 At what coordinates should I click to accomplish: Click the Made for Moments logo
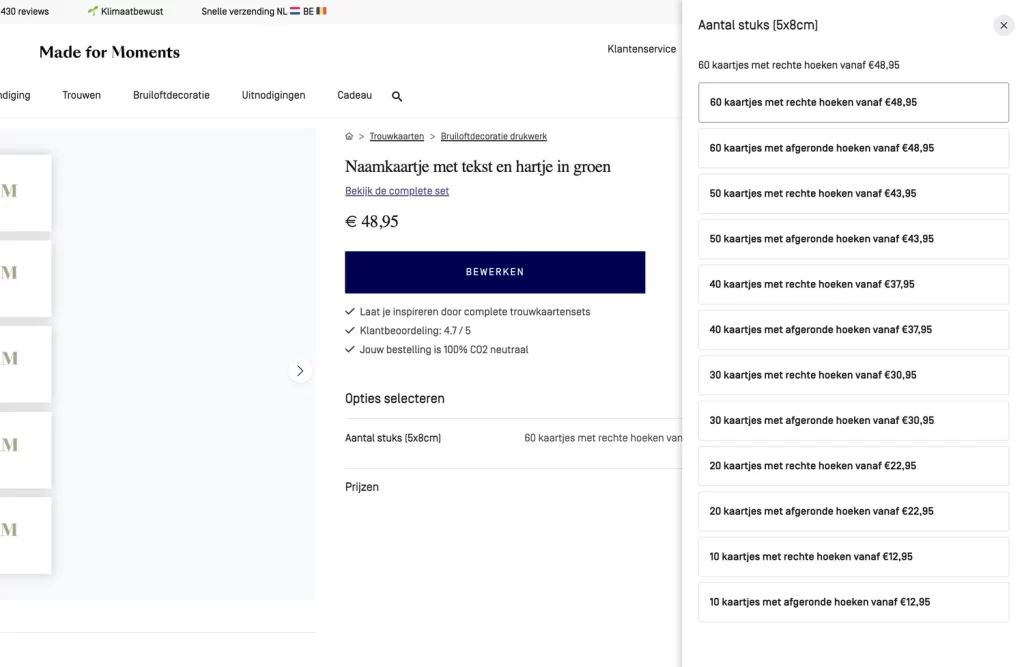(x=110, y=52)
